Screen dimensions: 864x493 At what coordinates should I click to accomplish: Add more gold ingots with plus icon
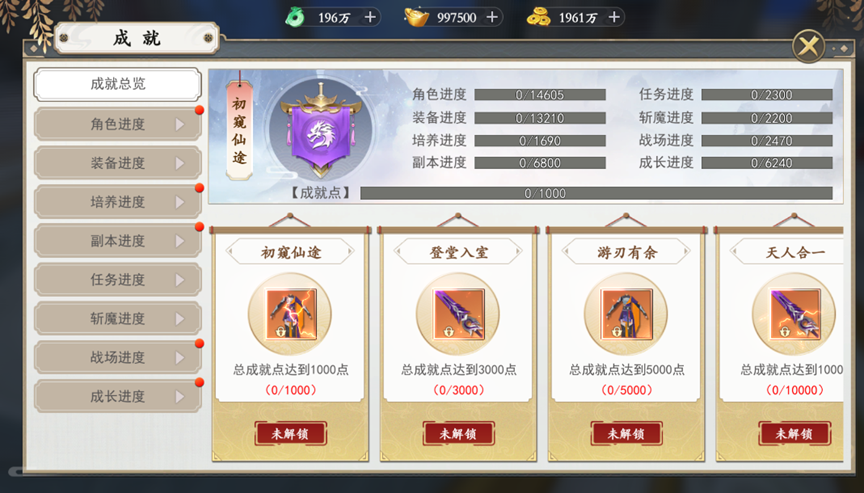pos(492,17)
